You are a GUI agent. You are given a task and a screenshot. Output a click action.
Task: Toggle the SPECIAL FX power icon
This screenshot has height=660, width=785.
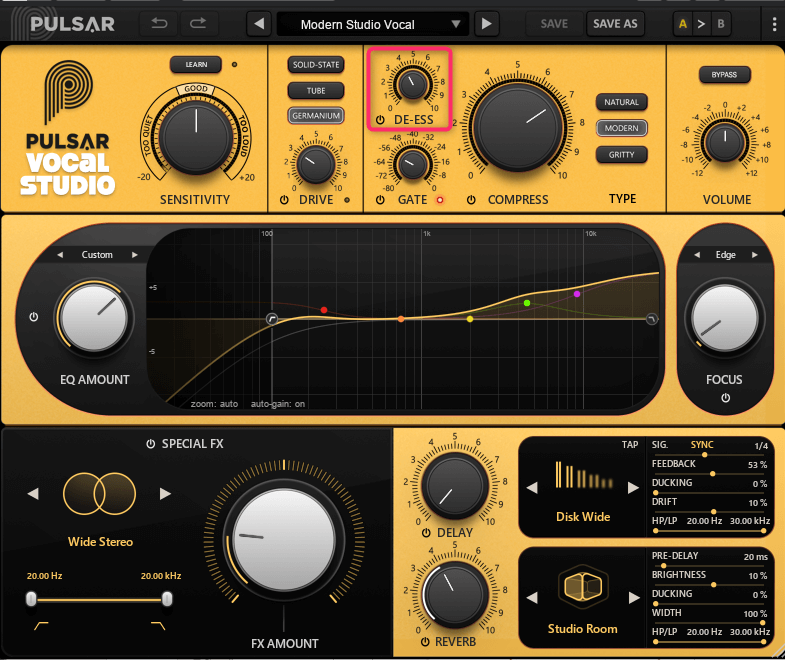coord(150,444)
